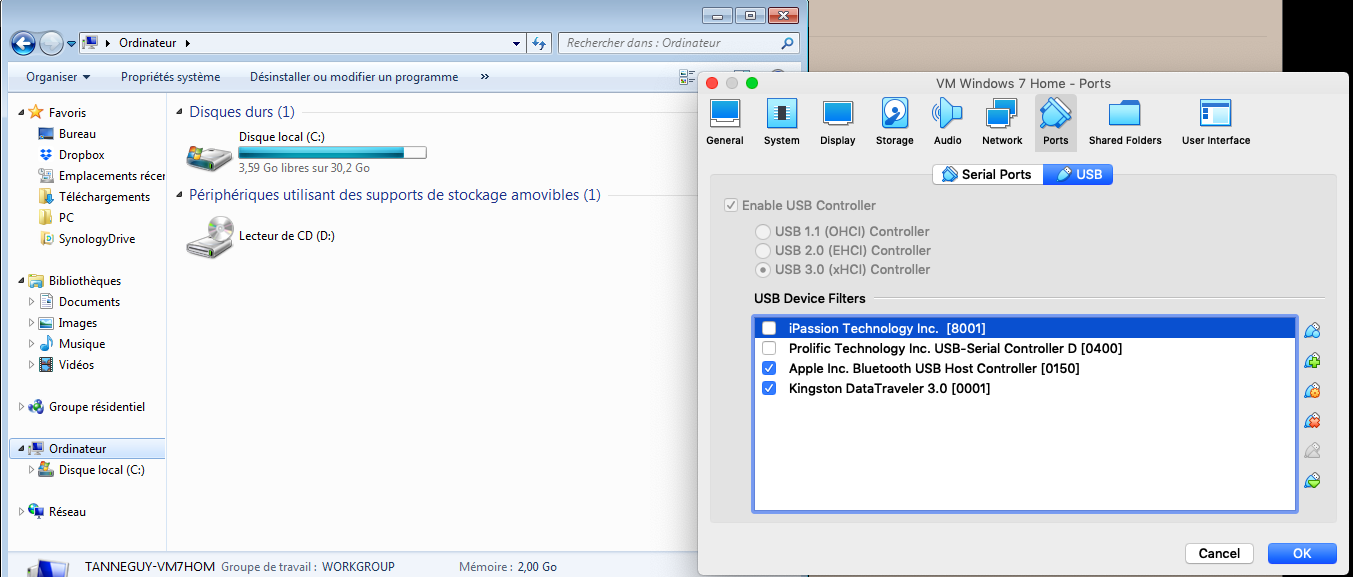Open Storage settings icon
The image size is (1353, 577).
[894, 123]
